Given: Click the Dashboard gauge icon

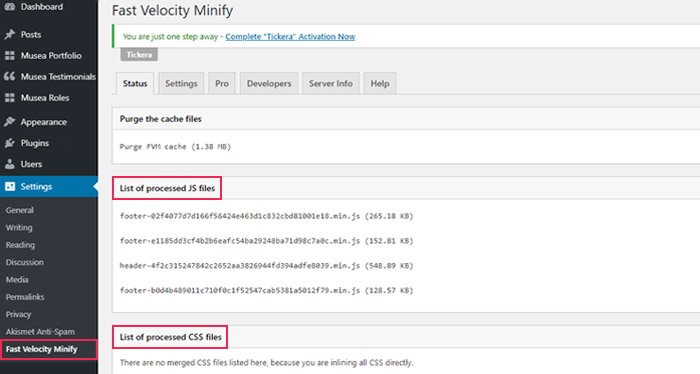Looking at the screenshot, I should click(x=9, y=7).
